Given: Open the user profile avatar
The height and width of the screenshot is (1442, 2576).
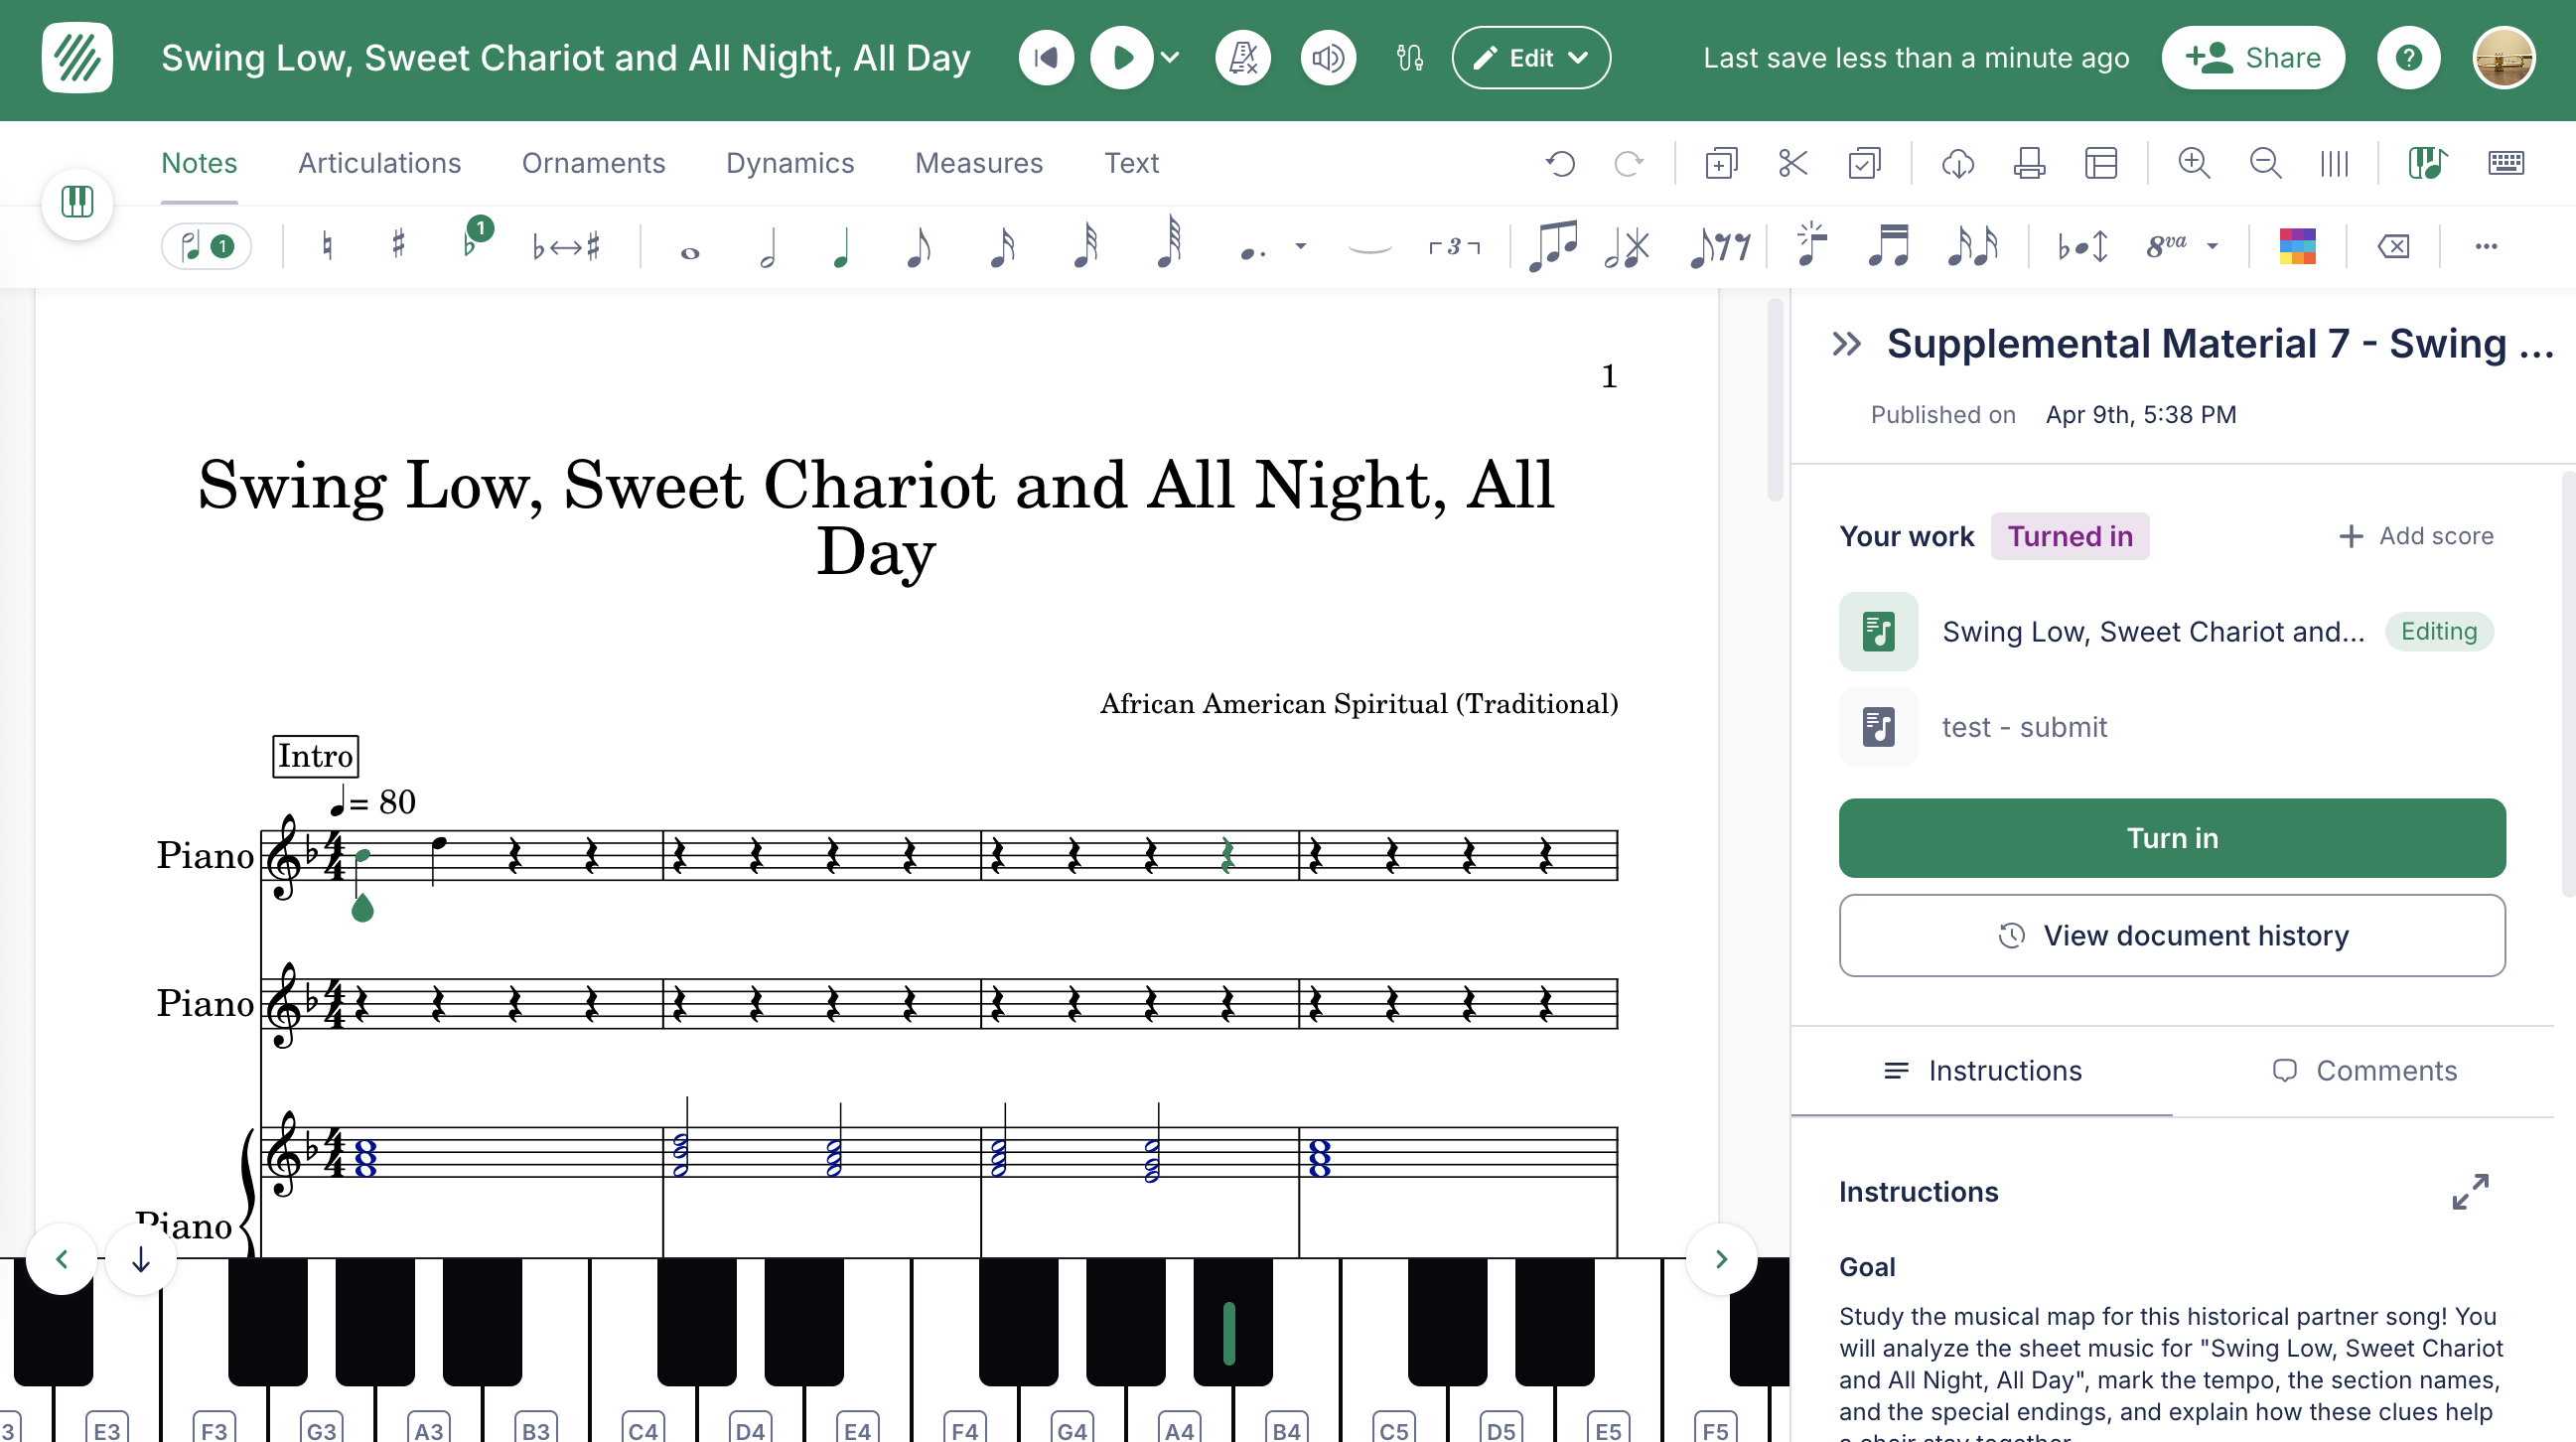Looking at the screenshot, I should [x=2503, y=58].
